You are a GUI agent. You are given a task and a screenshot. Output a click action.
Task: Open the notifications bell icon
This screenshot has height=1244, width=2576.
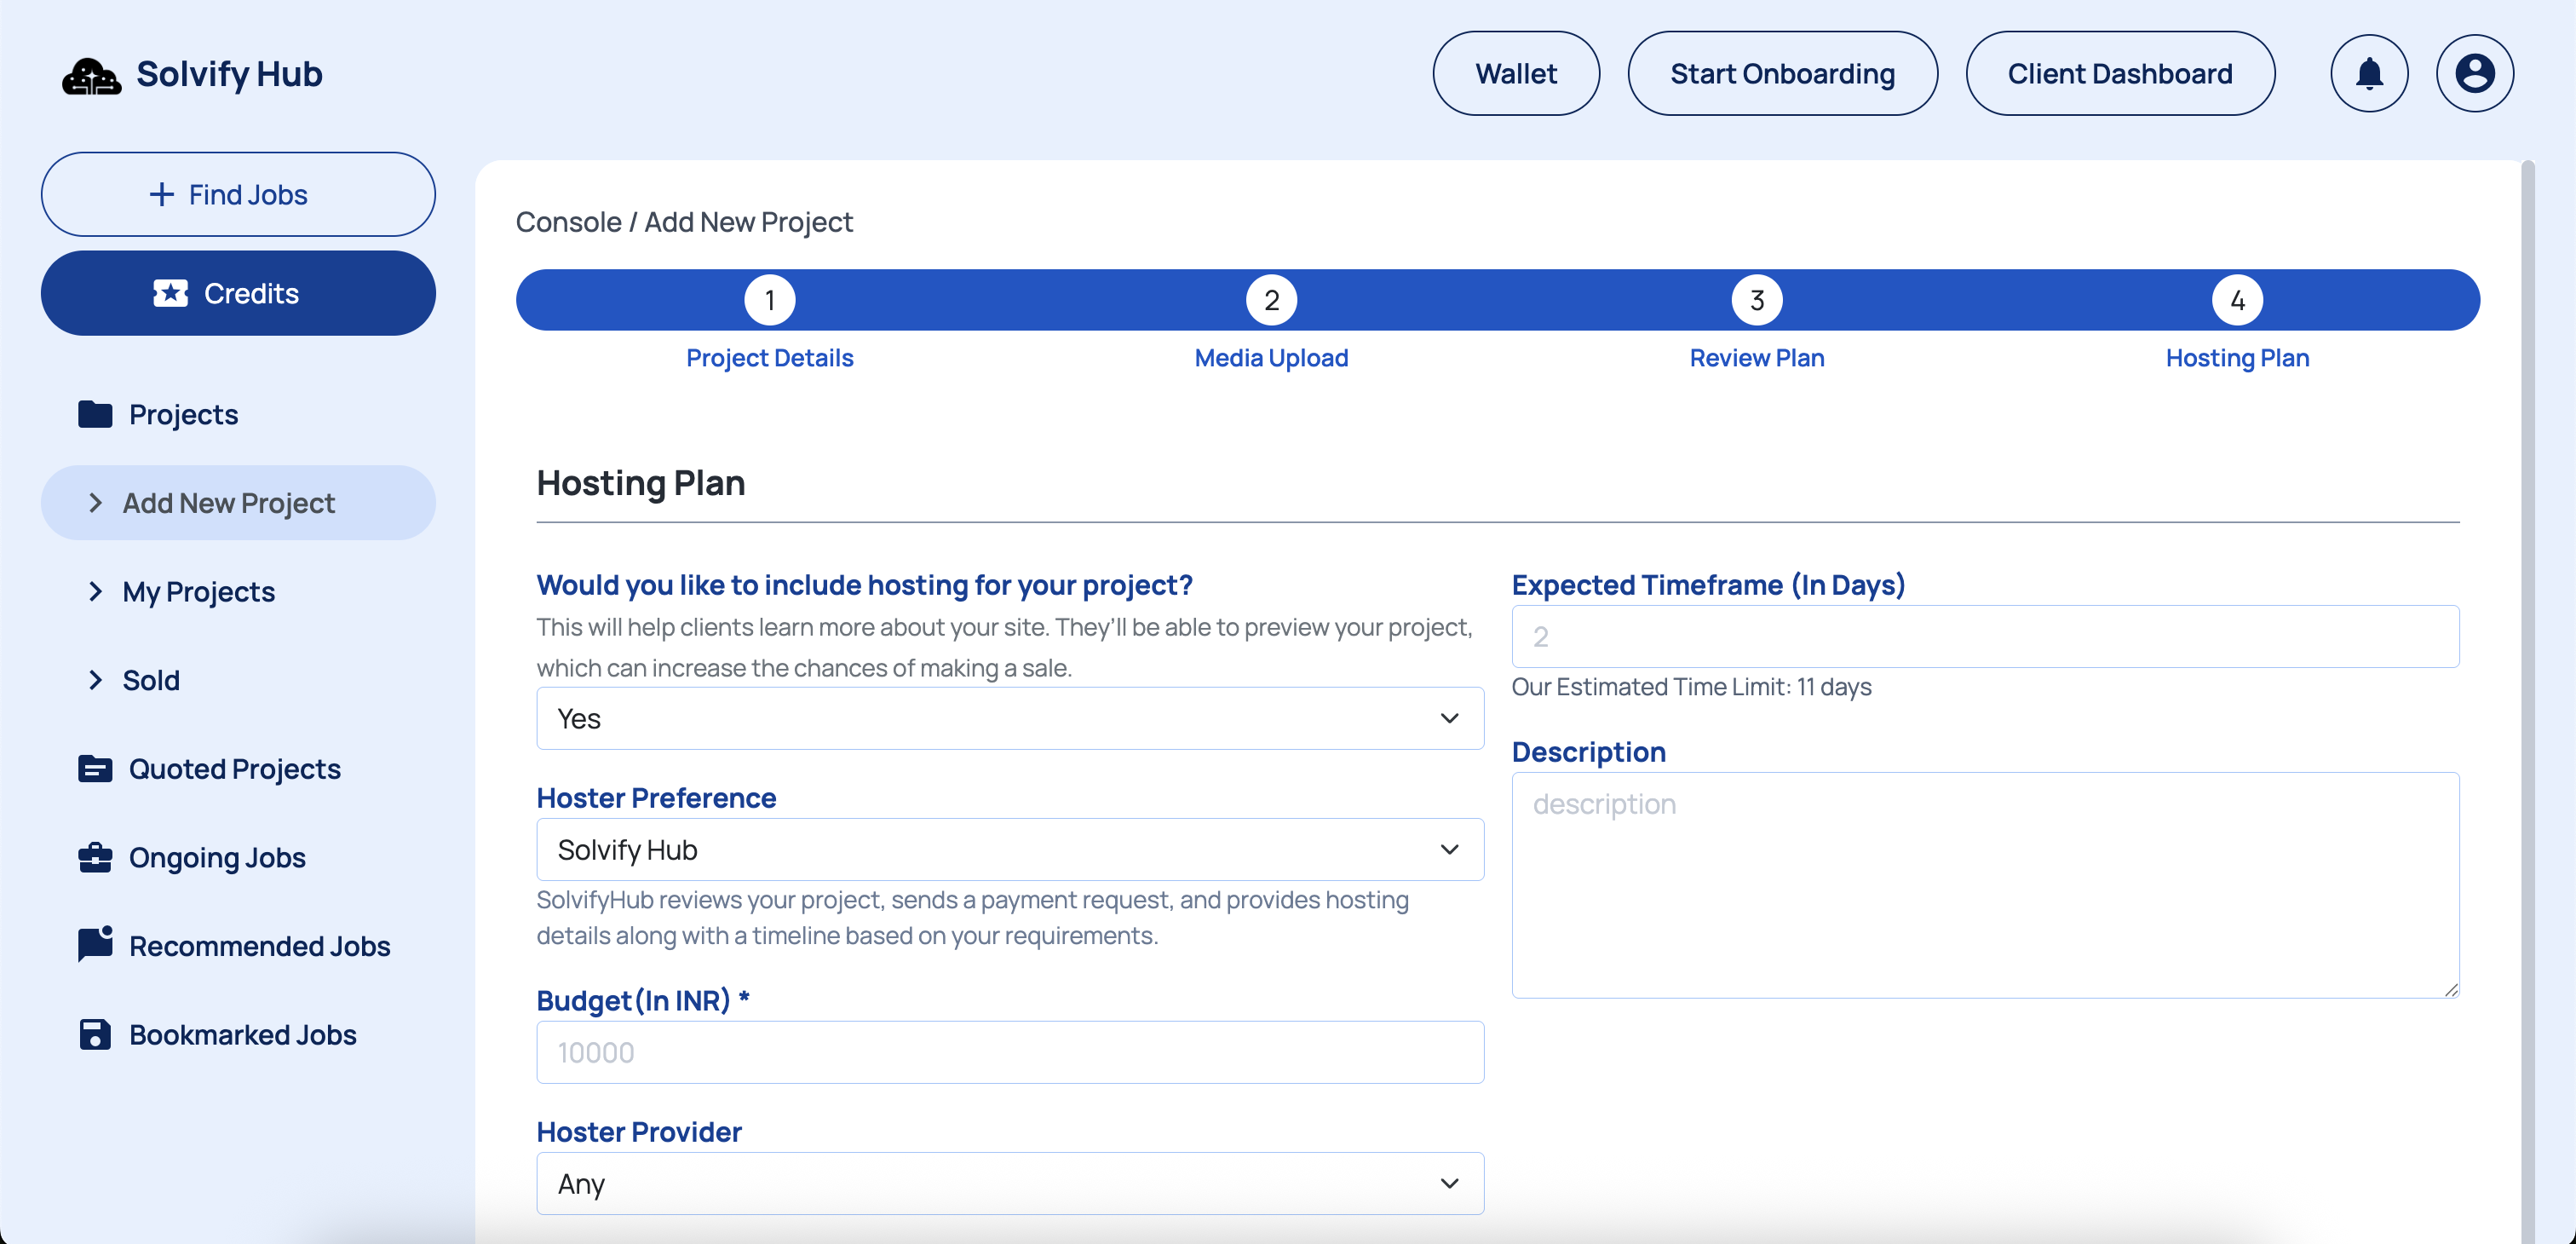(x=2369, y=73)
